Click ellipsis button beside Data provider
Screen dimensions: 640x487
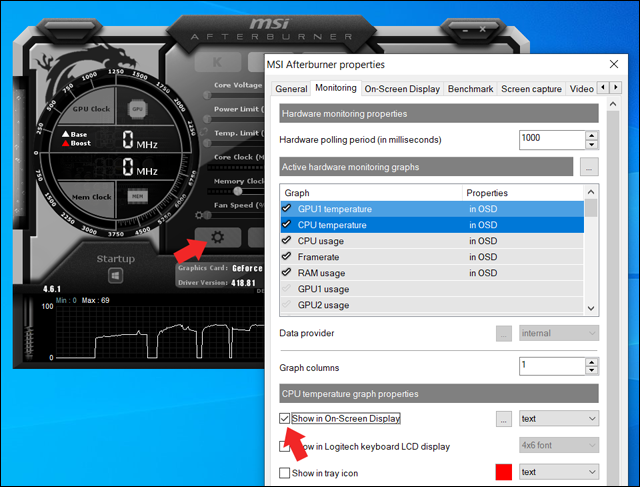(504, 334)
